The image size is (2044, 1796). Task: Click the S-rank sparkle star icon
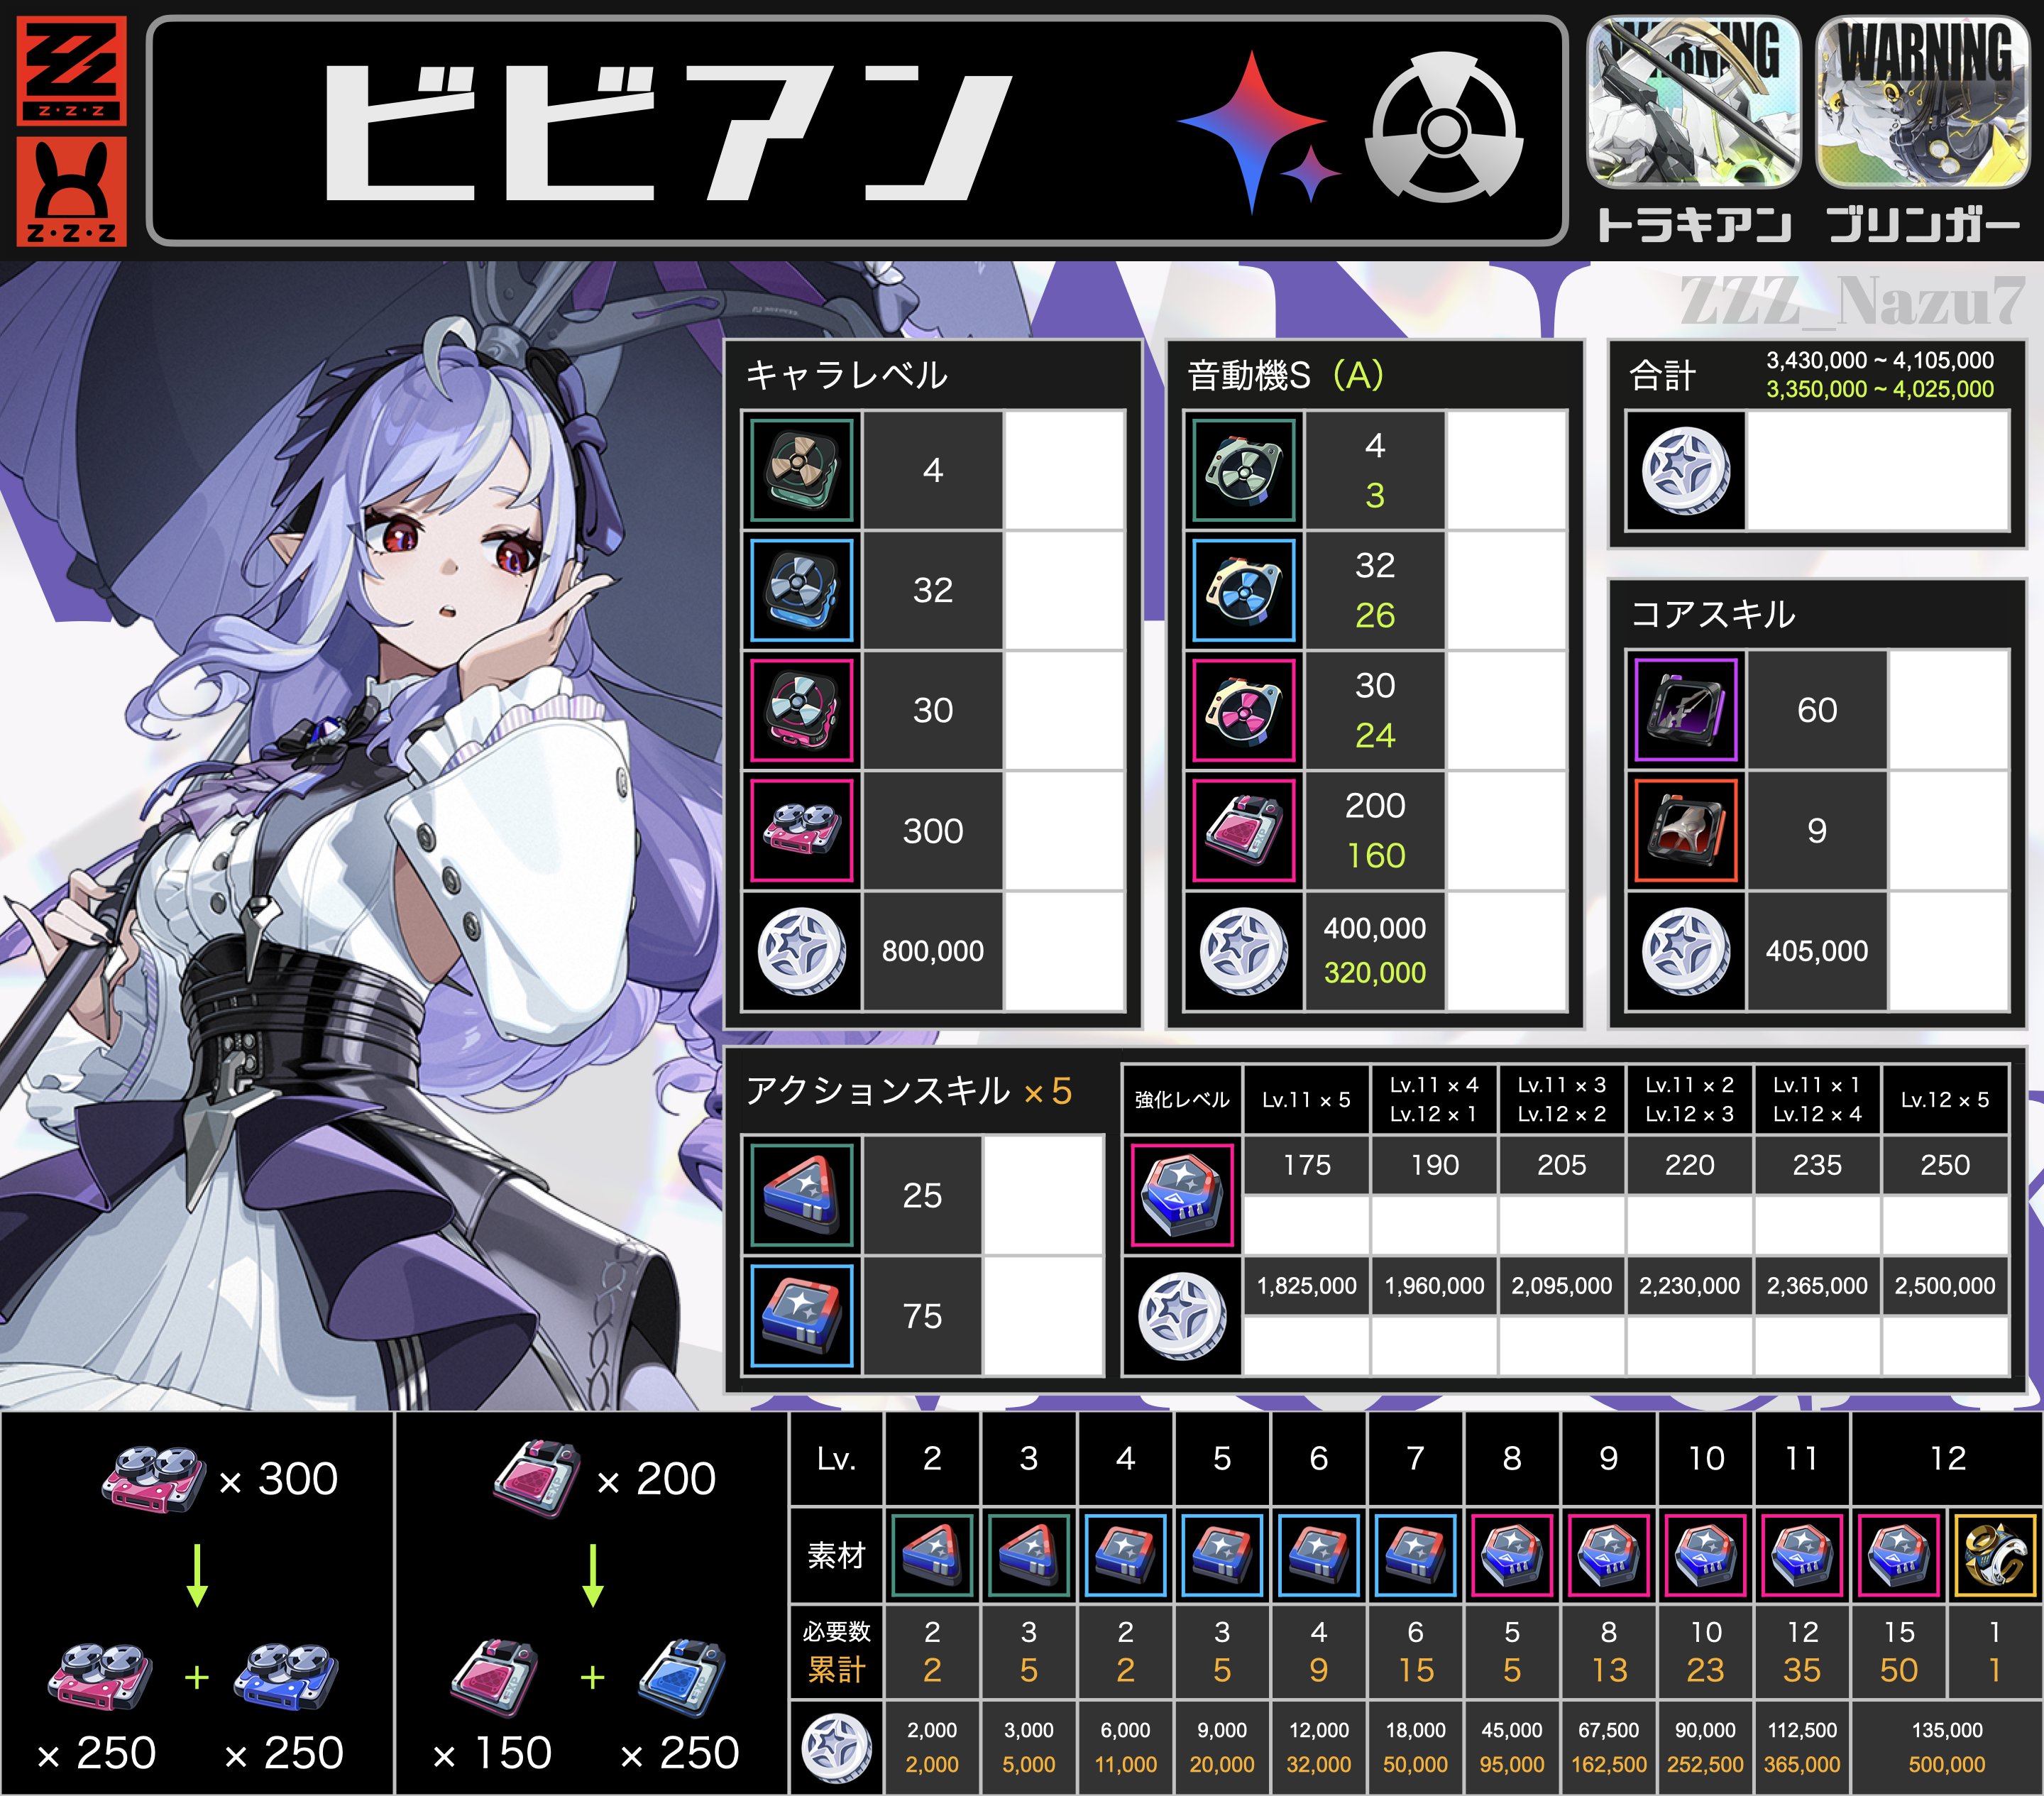[1259, 133]
